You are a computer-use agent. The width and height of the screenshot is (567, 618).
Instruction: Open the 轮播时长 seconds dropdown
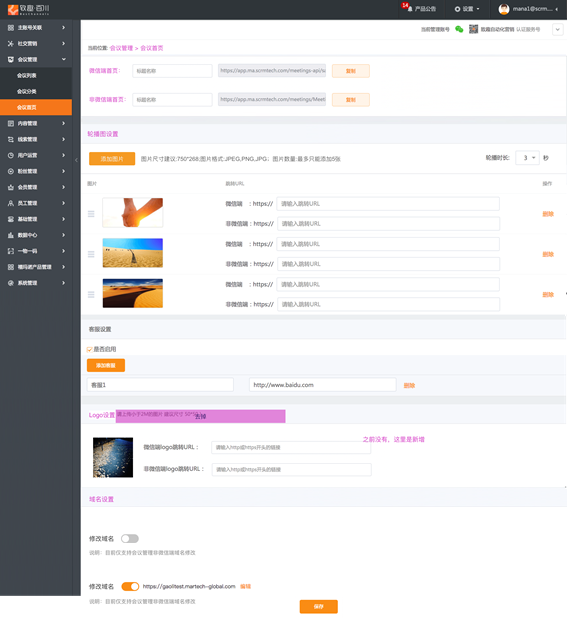(x=527, y=158)
